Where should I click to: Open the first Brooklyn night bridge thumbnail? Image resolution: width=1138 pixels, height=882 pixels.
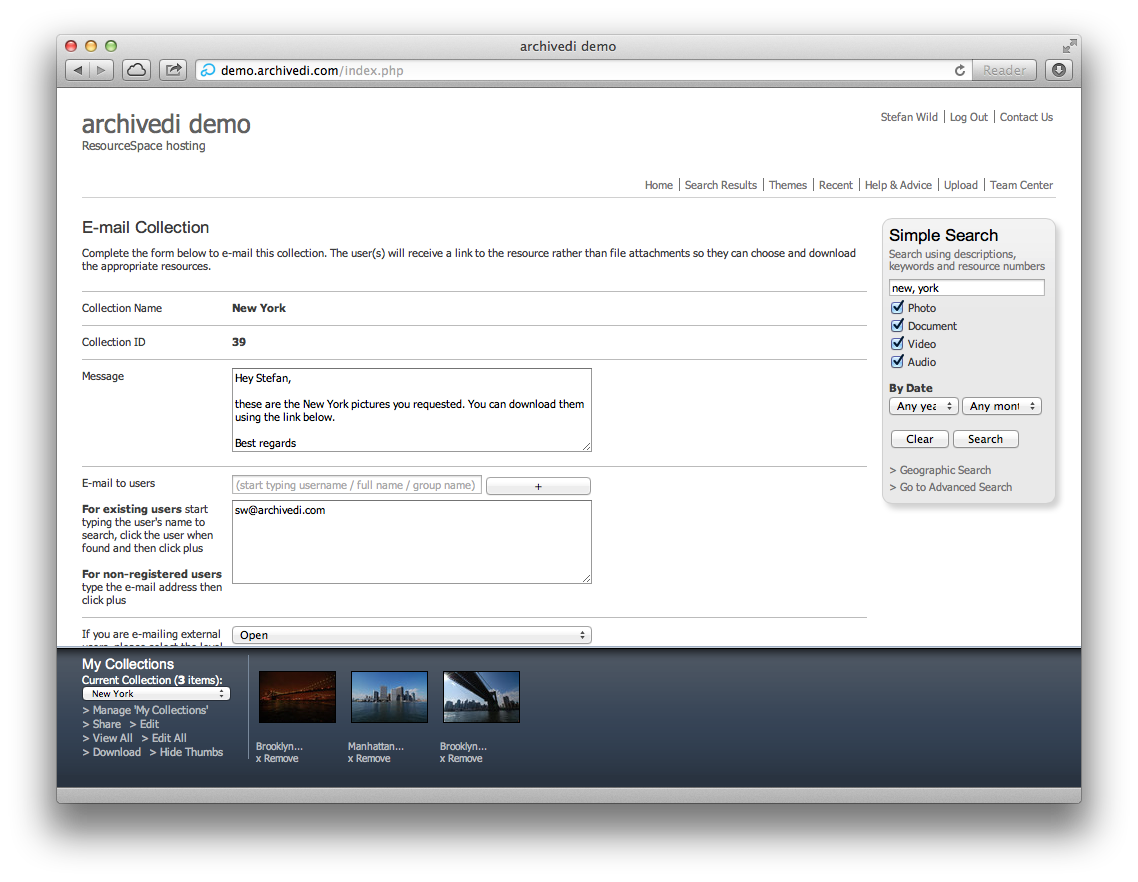pos(298,697)
